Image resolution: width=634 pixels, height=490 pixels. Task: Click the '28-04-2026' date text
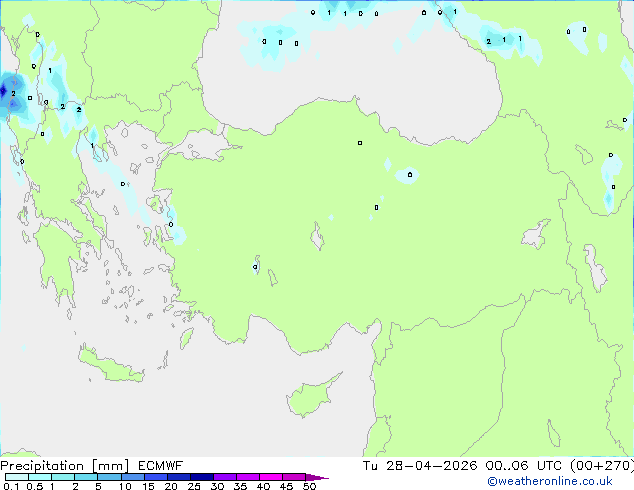(x=431, y=466)
